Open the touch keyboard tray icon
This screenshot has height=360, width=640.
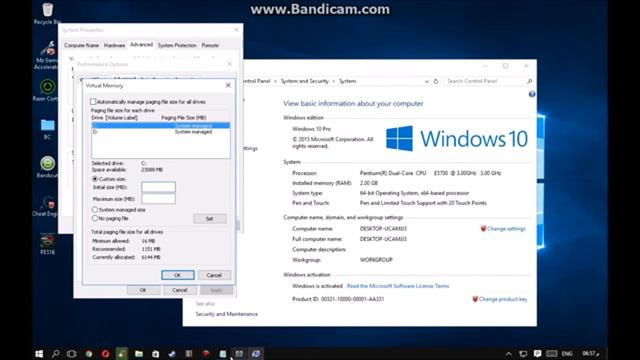(x=551, y=353)
